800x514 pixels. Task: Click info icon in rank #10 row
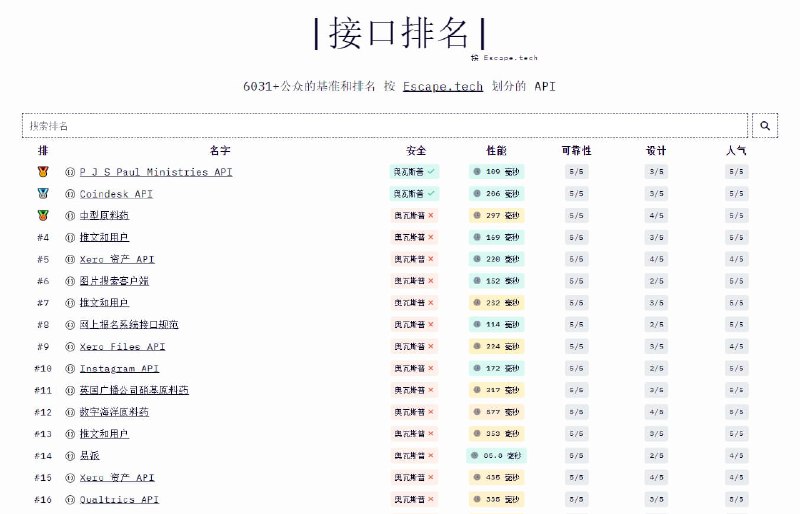coord(70,369)
